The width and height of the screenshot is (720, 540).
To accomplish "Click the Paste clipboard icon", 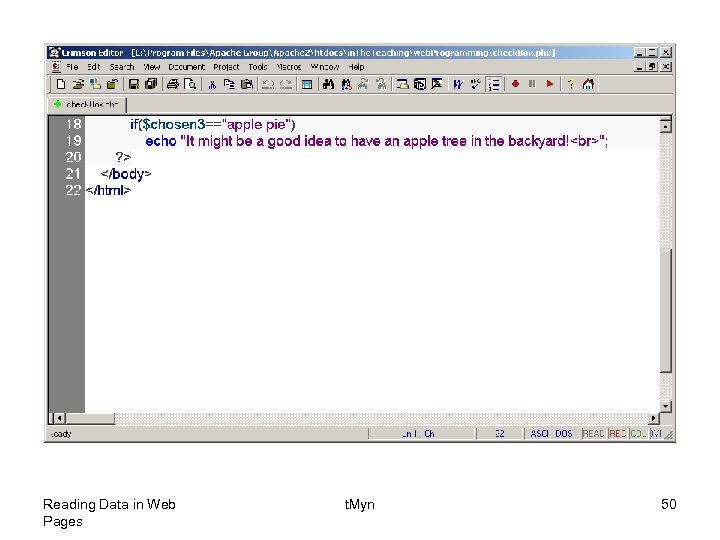I will tap(247, 84).
